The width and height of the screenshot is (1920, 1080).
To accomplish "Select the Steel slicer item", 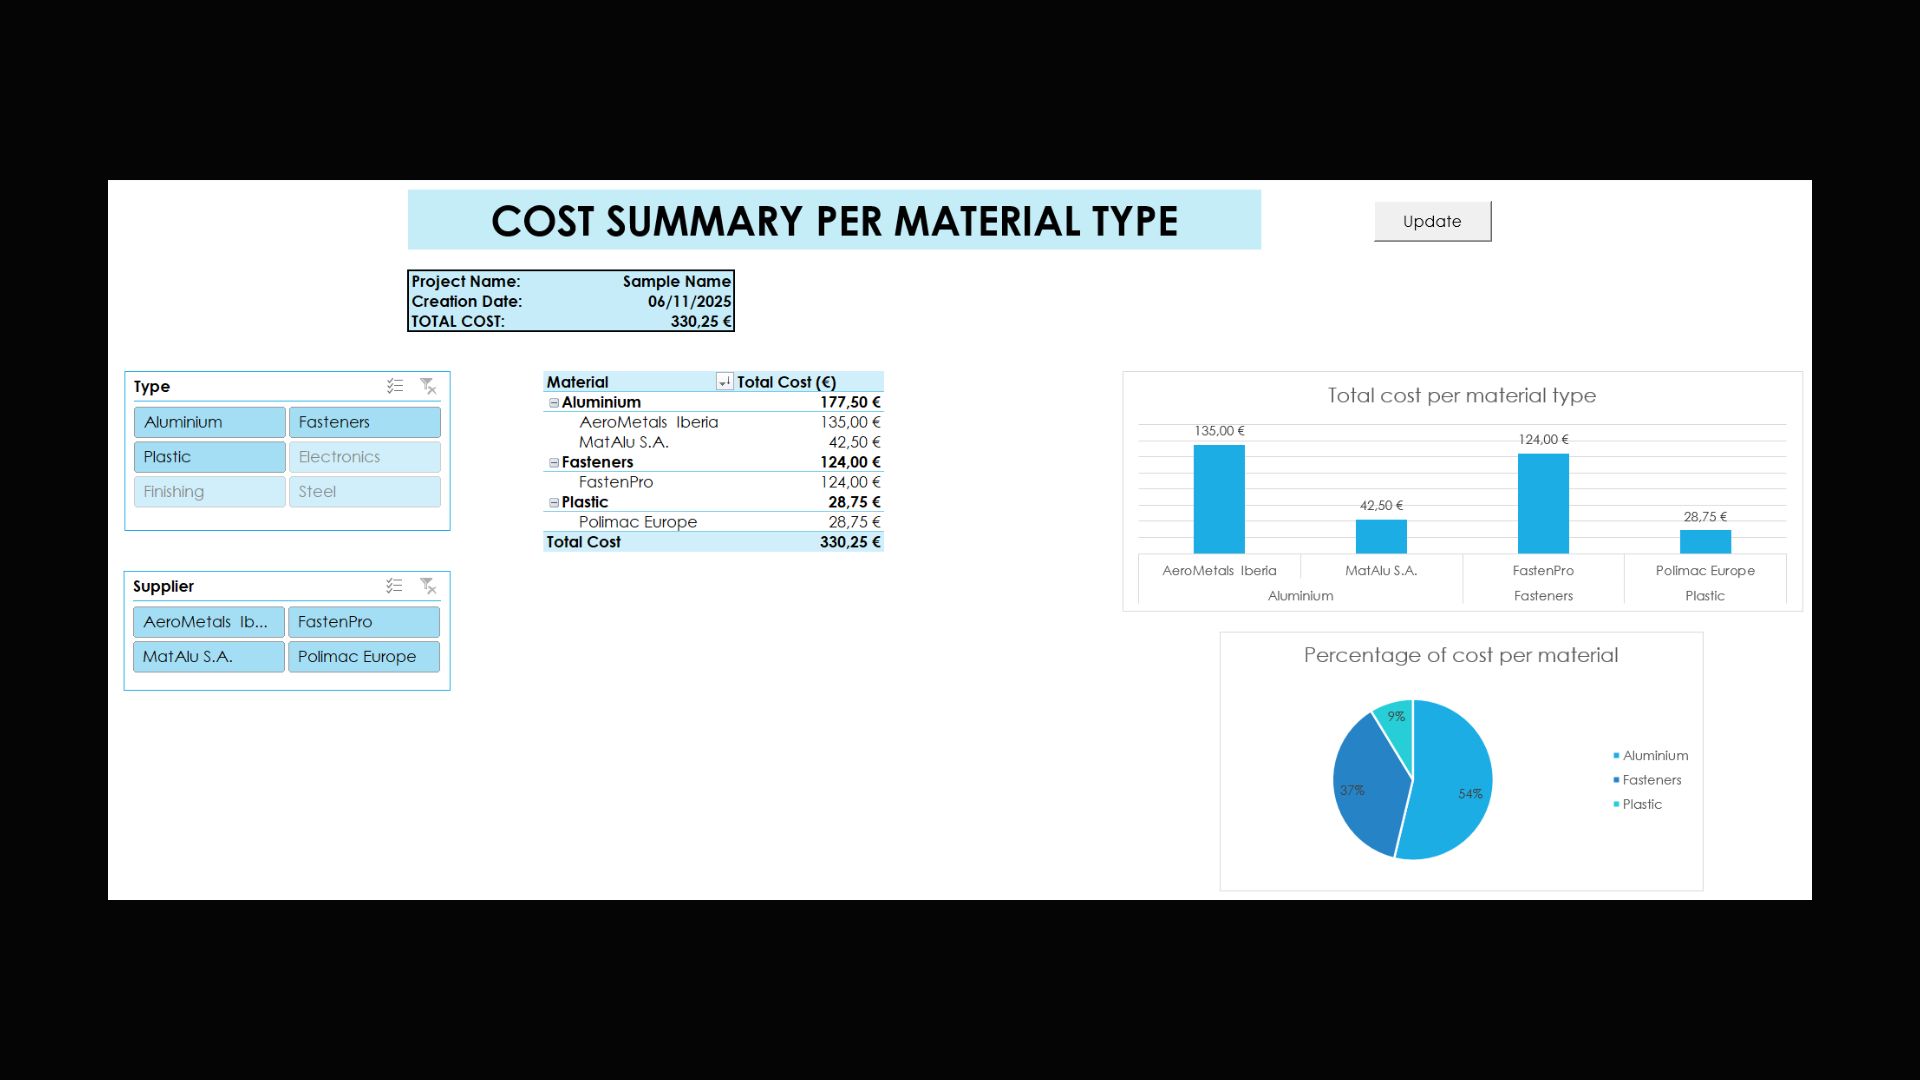I will point(364,492).
